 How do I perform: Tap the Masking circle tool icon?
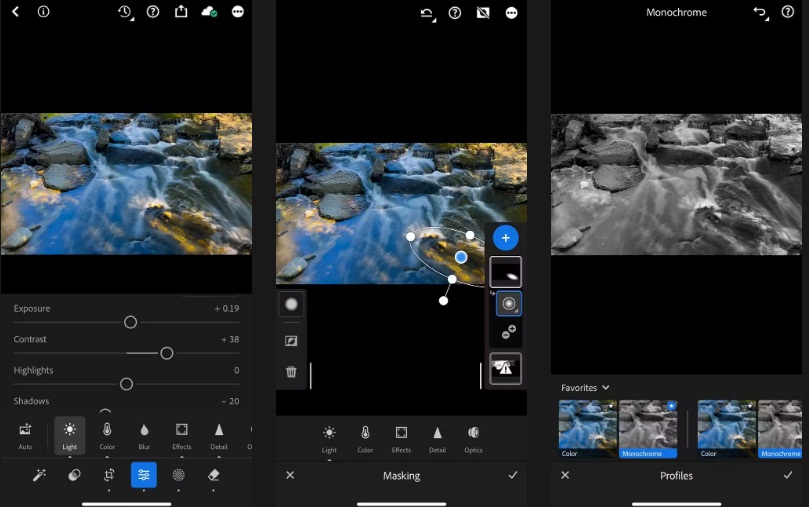pyautogui.click(x=179, y=475)
